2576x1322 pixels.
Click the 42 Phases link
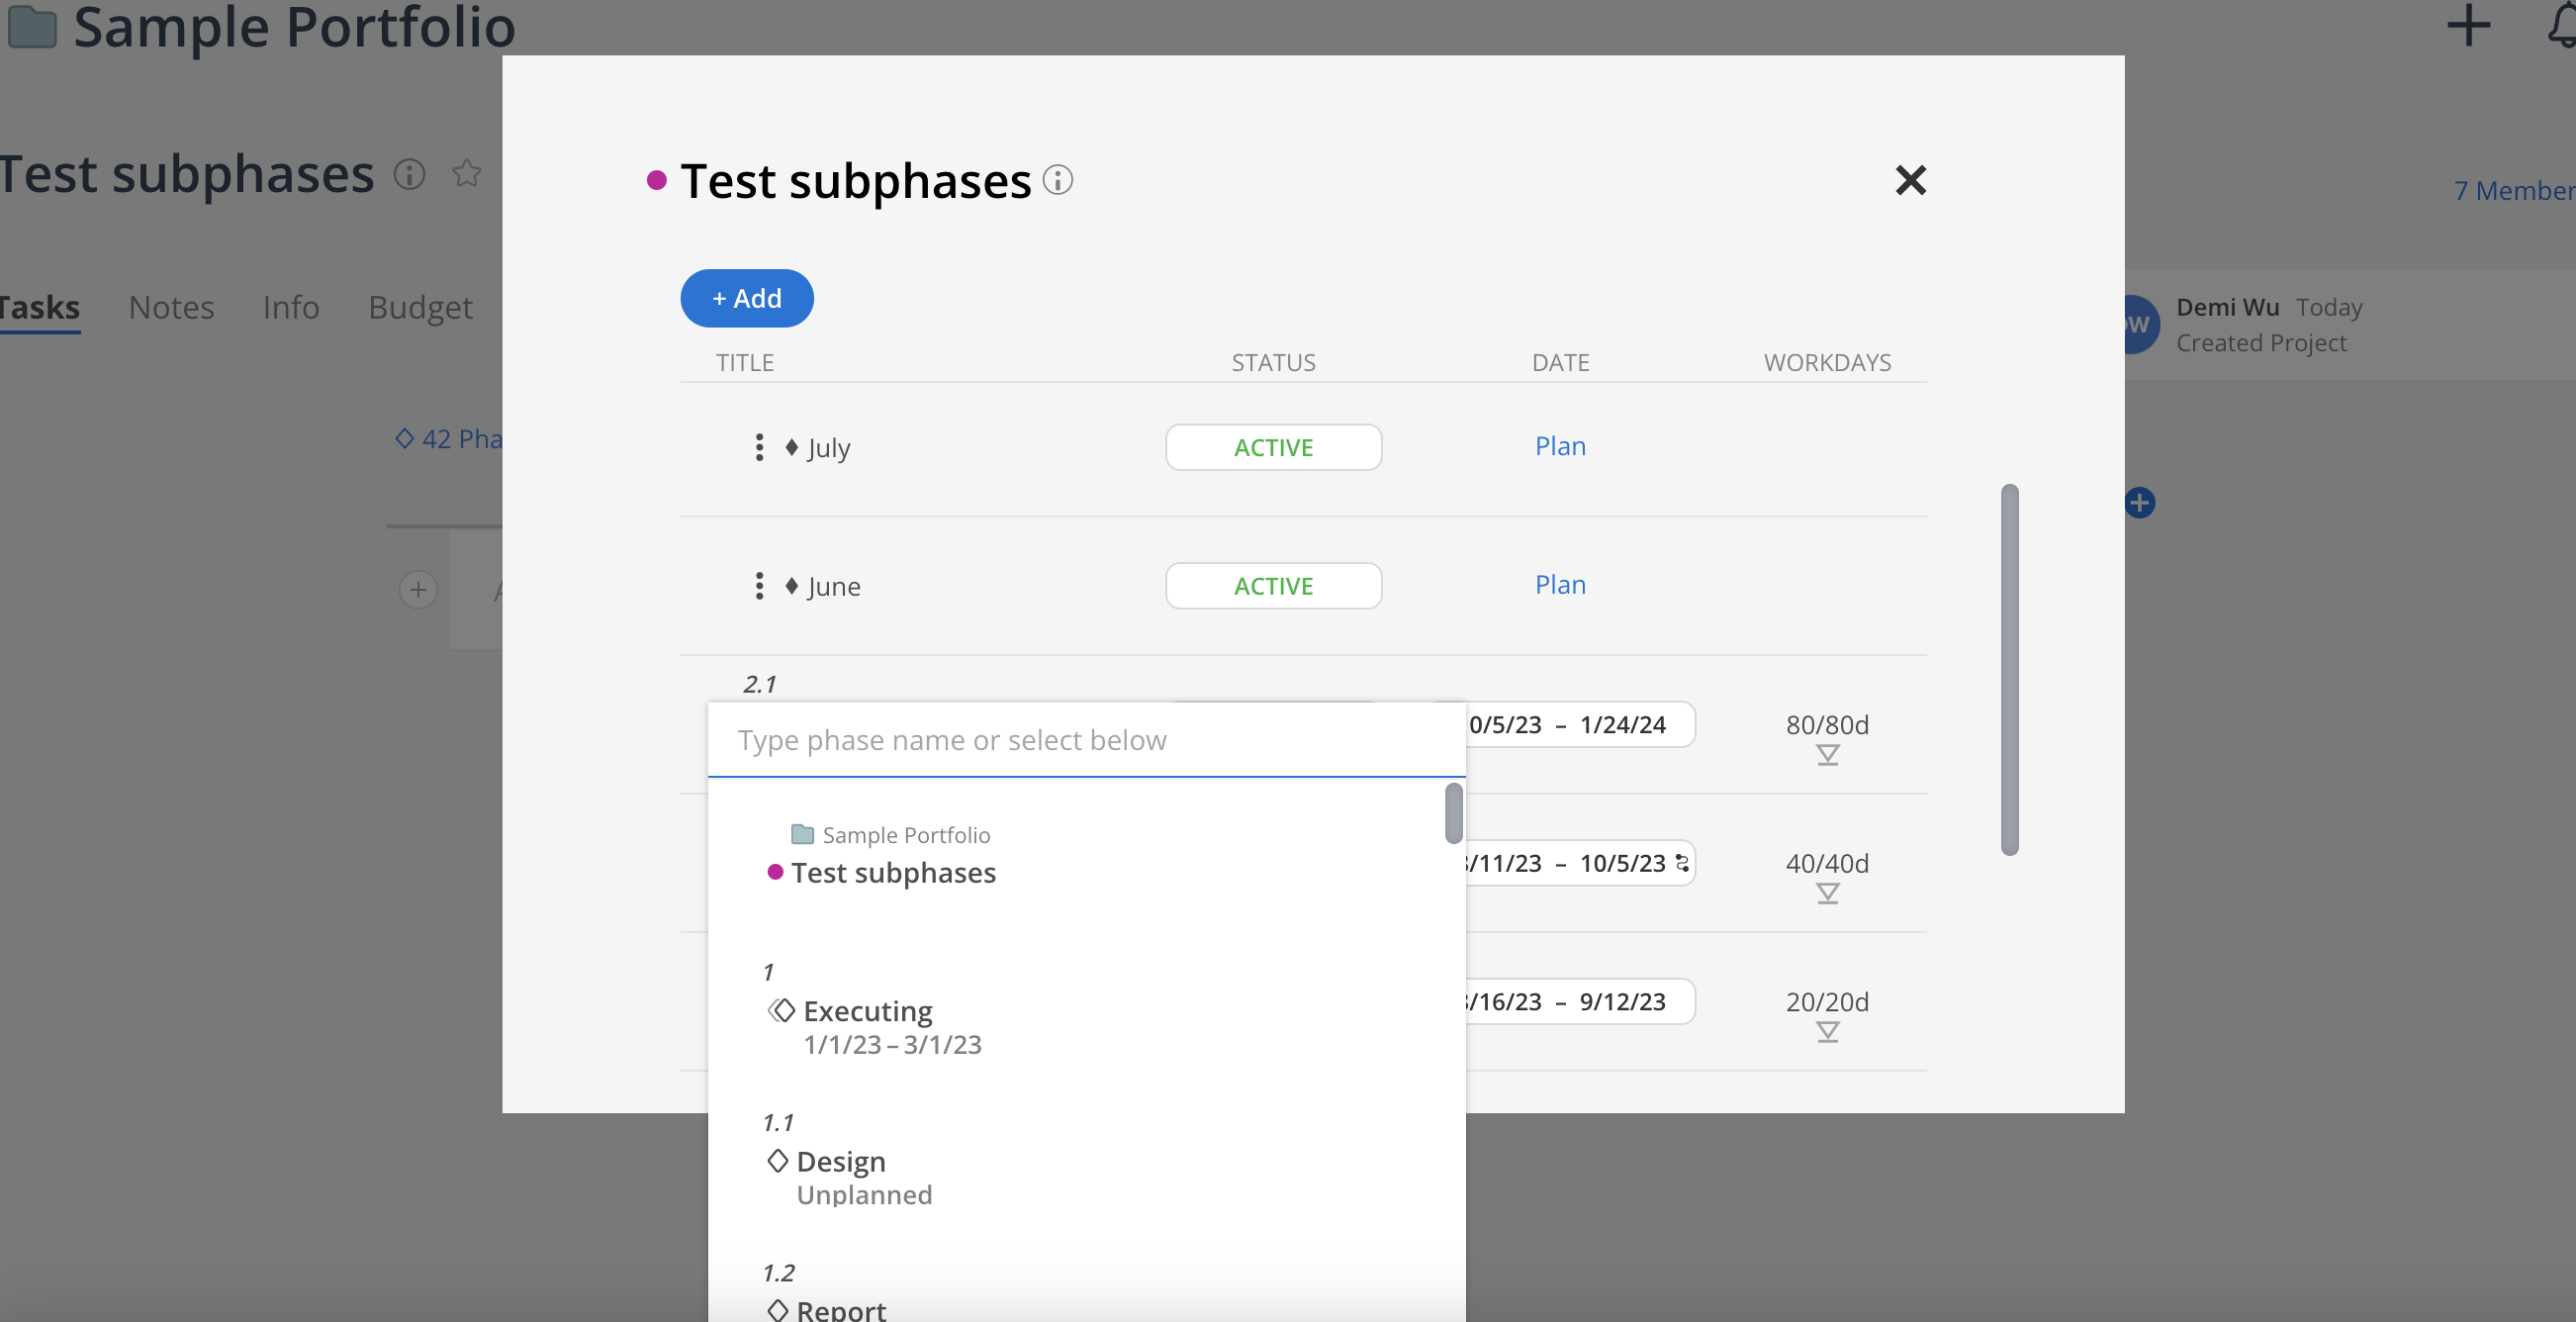point(450,439)
